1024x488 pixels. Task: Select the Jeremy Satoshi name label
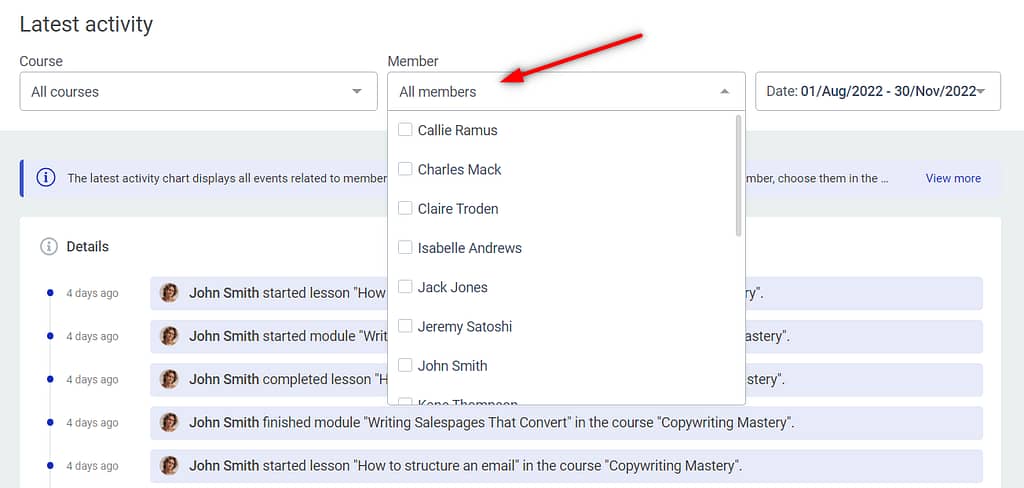click(464, 326)
